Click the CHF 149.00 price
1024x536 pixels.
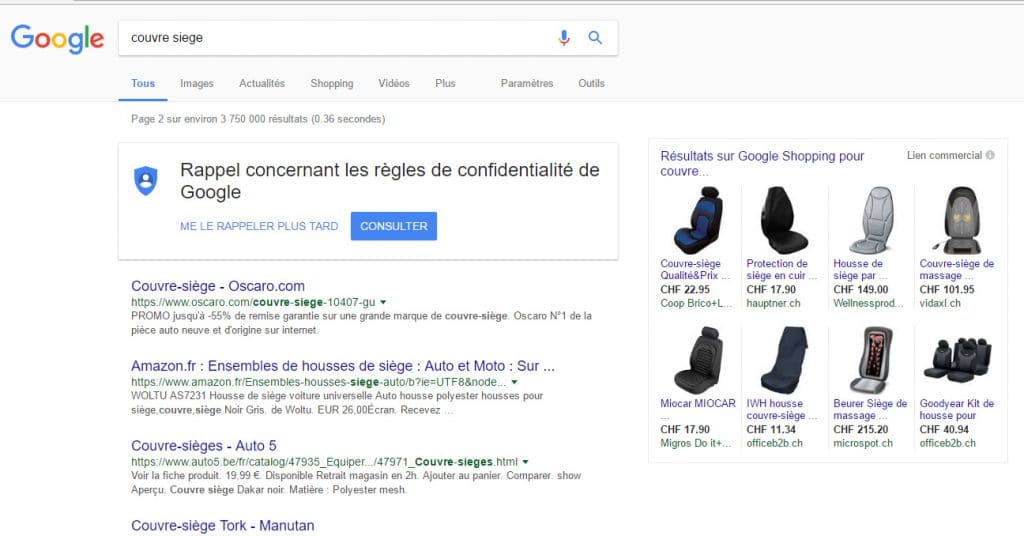[861, 290]
